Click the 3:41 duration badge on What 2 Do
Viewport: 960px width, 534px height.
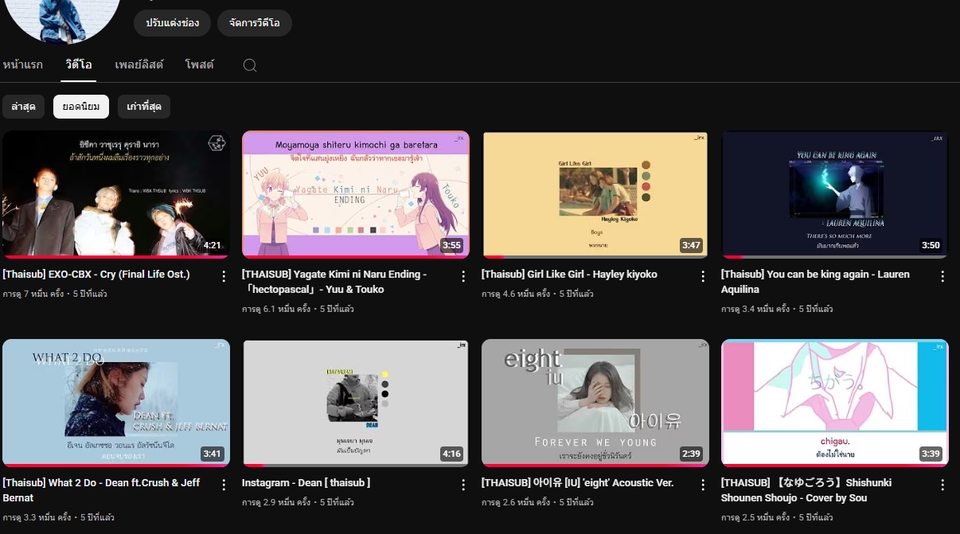pos(212,454)
